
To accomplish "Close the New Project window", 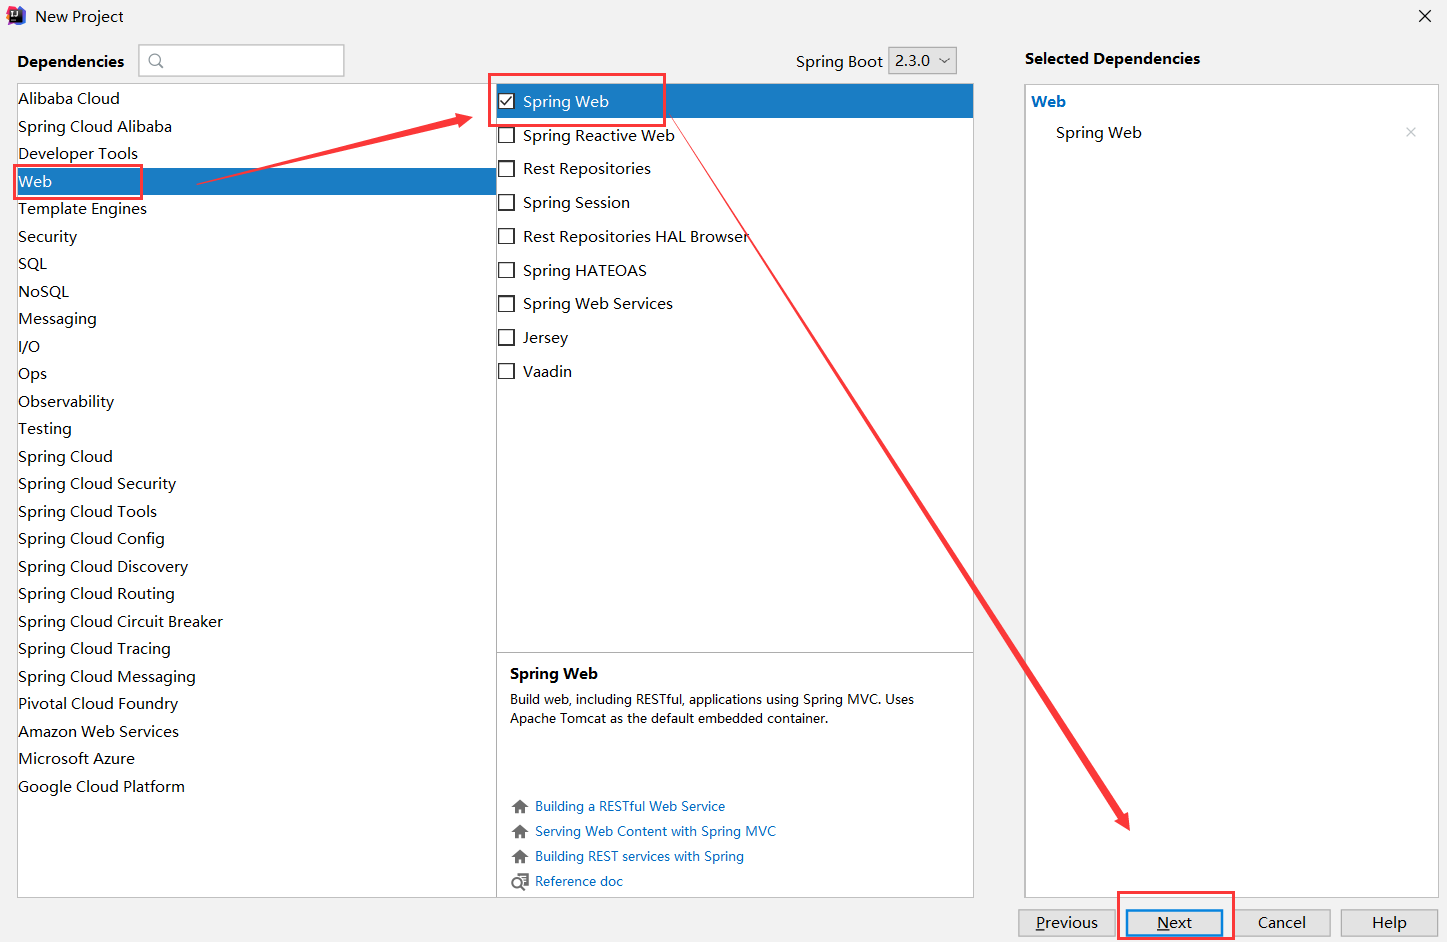I will pos(1425,16).
